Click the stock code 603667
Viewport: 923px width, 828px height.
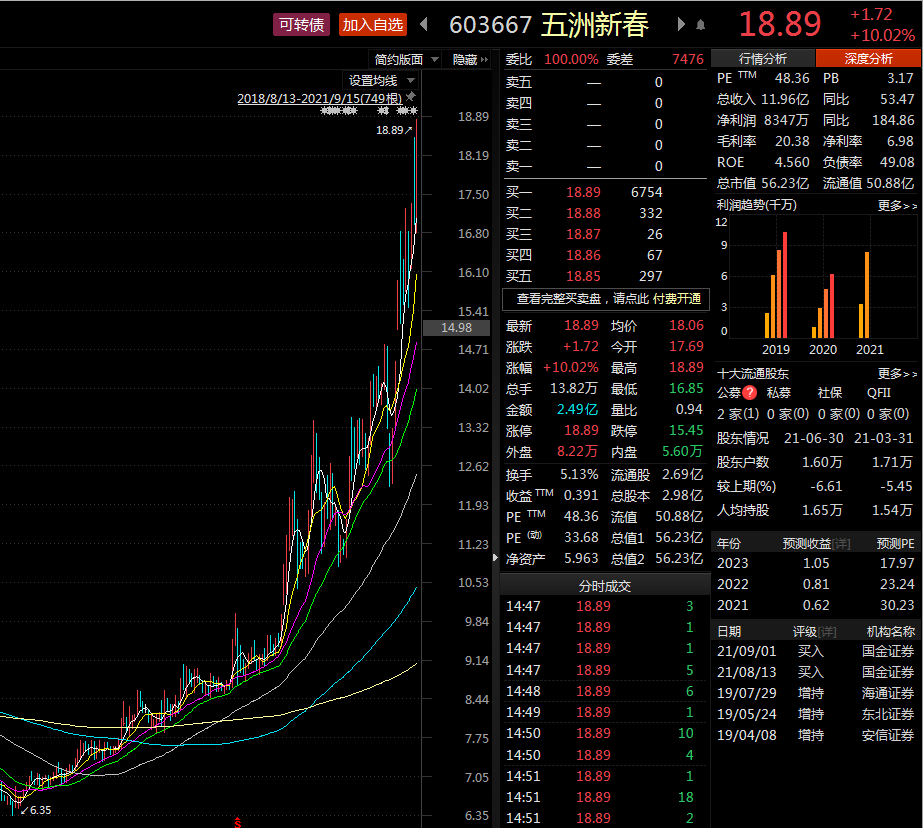(490, 25)
